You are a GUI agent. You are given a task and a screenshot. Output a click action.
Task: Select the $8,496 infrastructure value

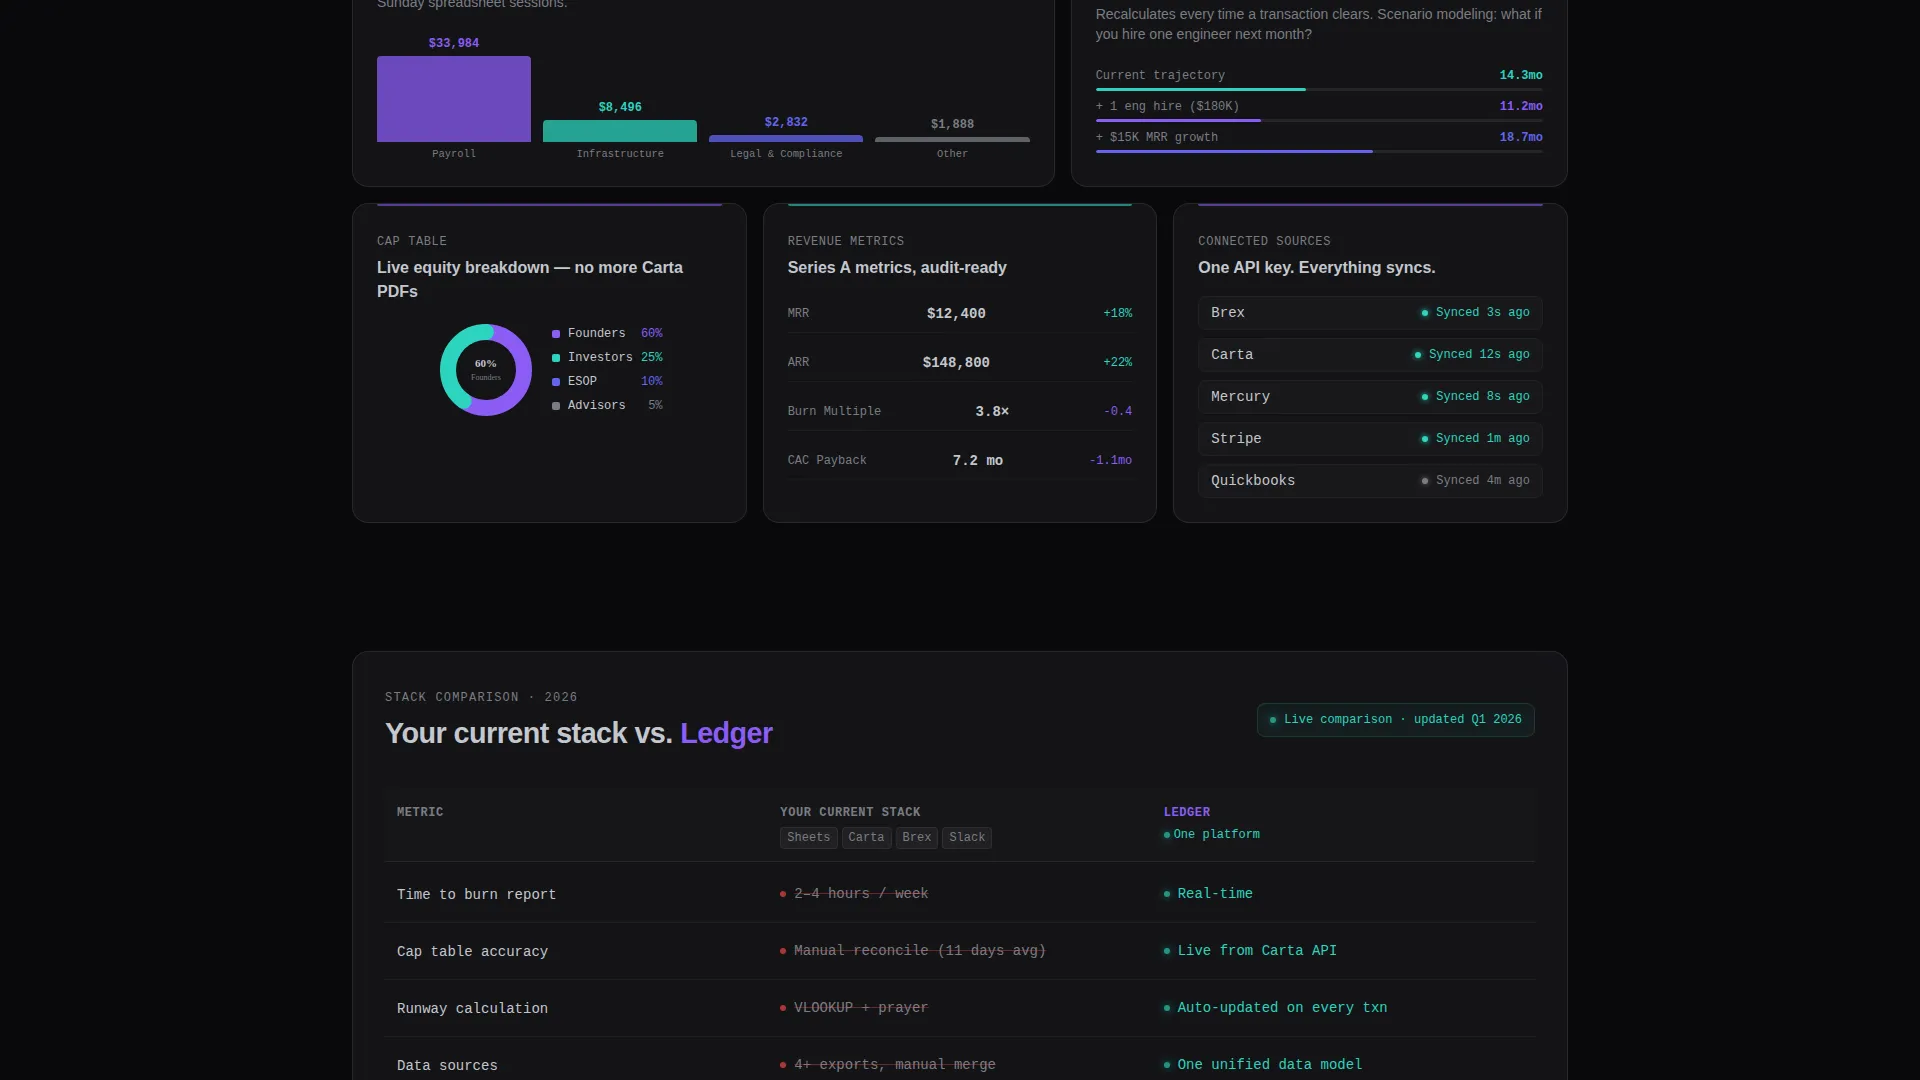click(620, 107)
